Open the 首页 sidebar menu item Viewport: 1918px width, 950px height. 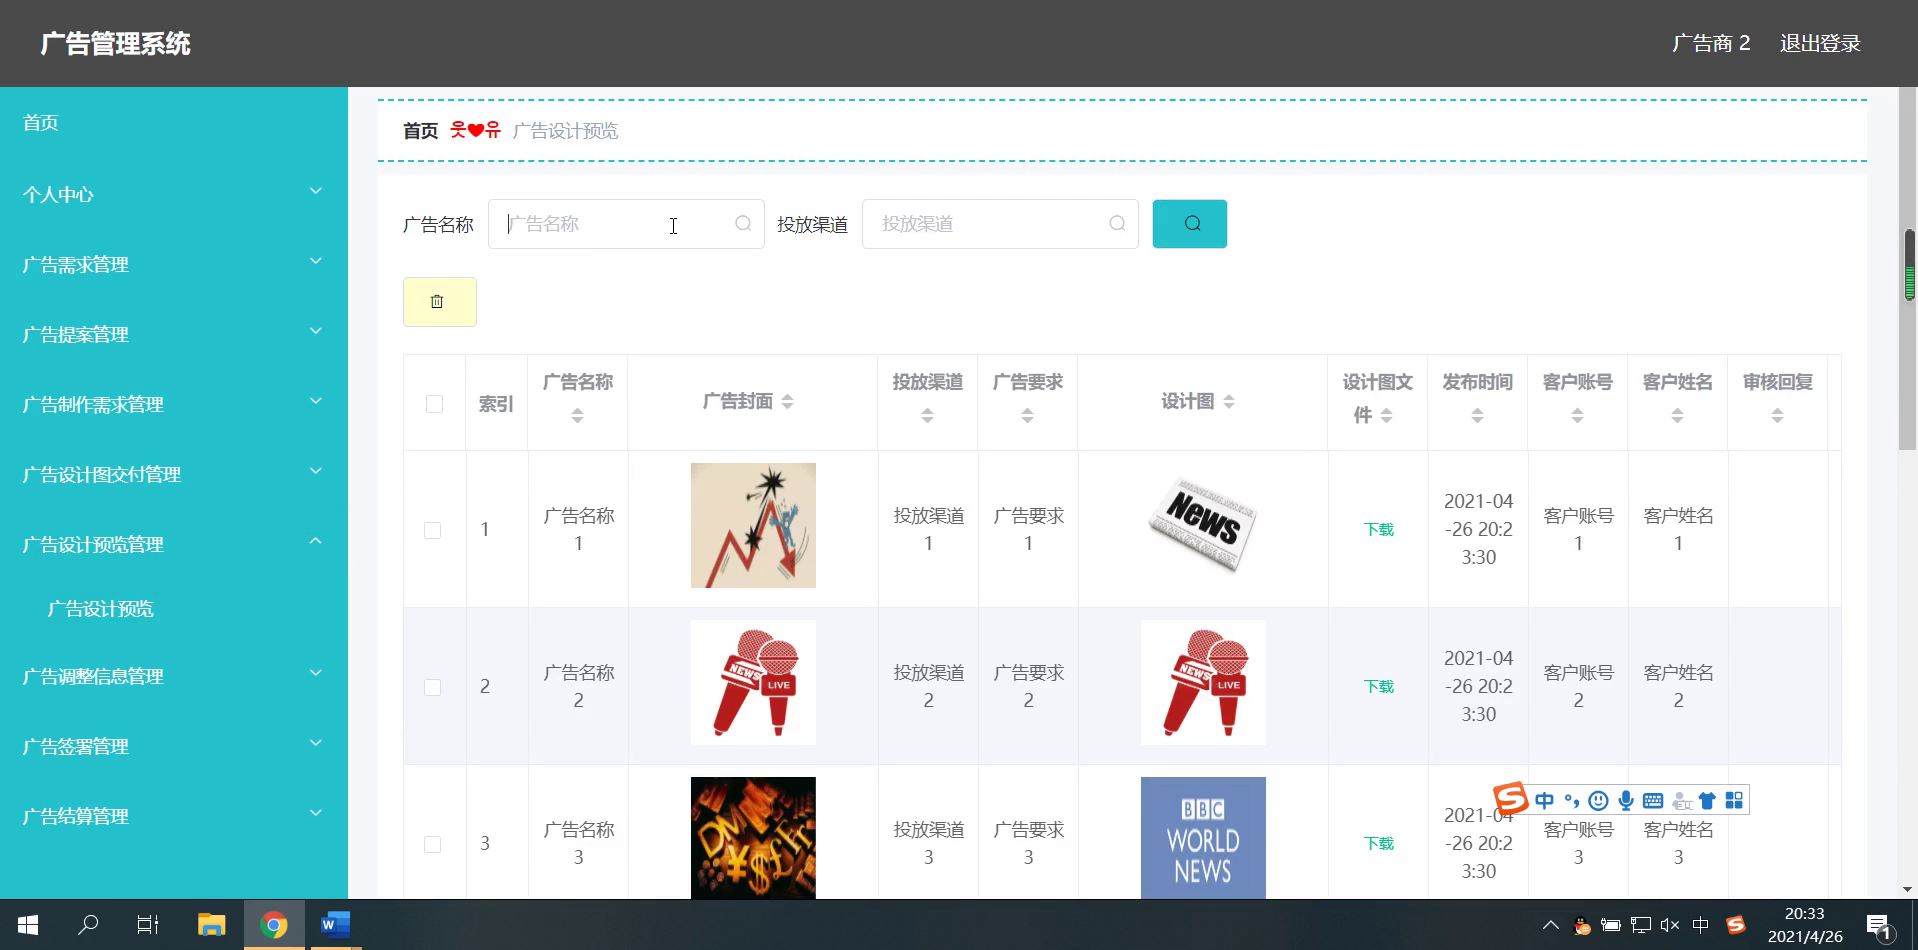pyautogui.click(x=39, y=121)
